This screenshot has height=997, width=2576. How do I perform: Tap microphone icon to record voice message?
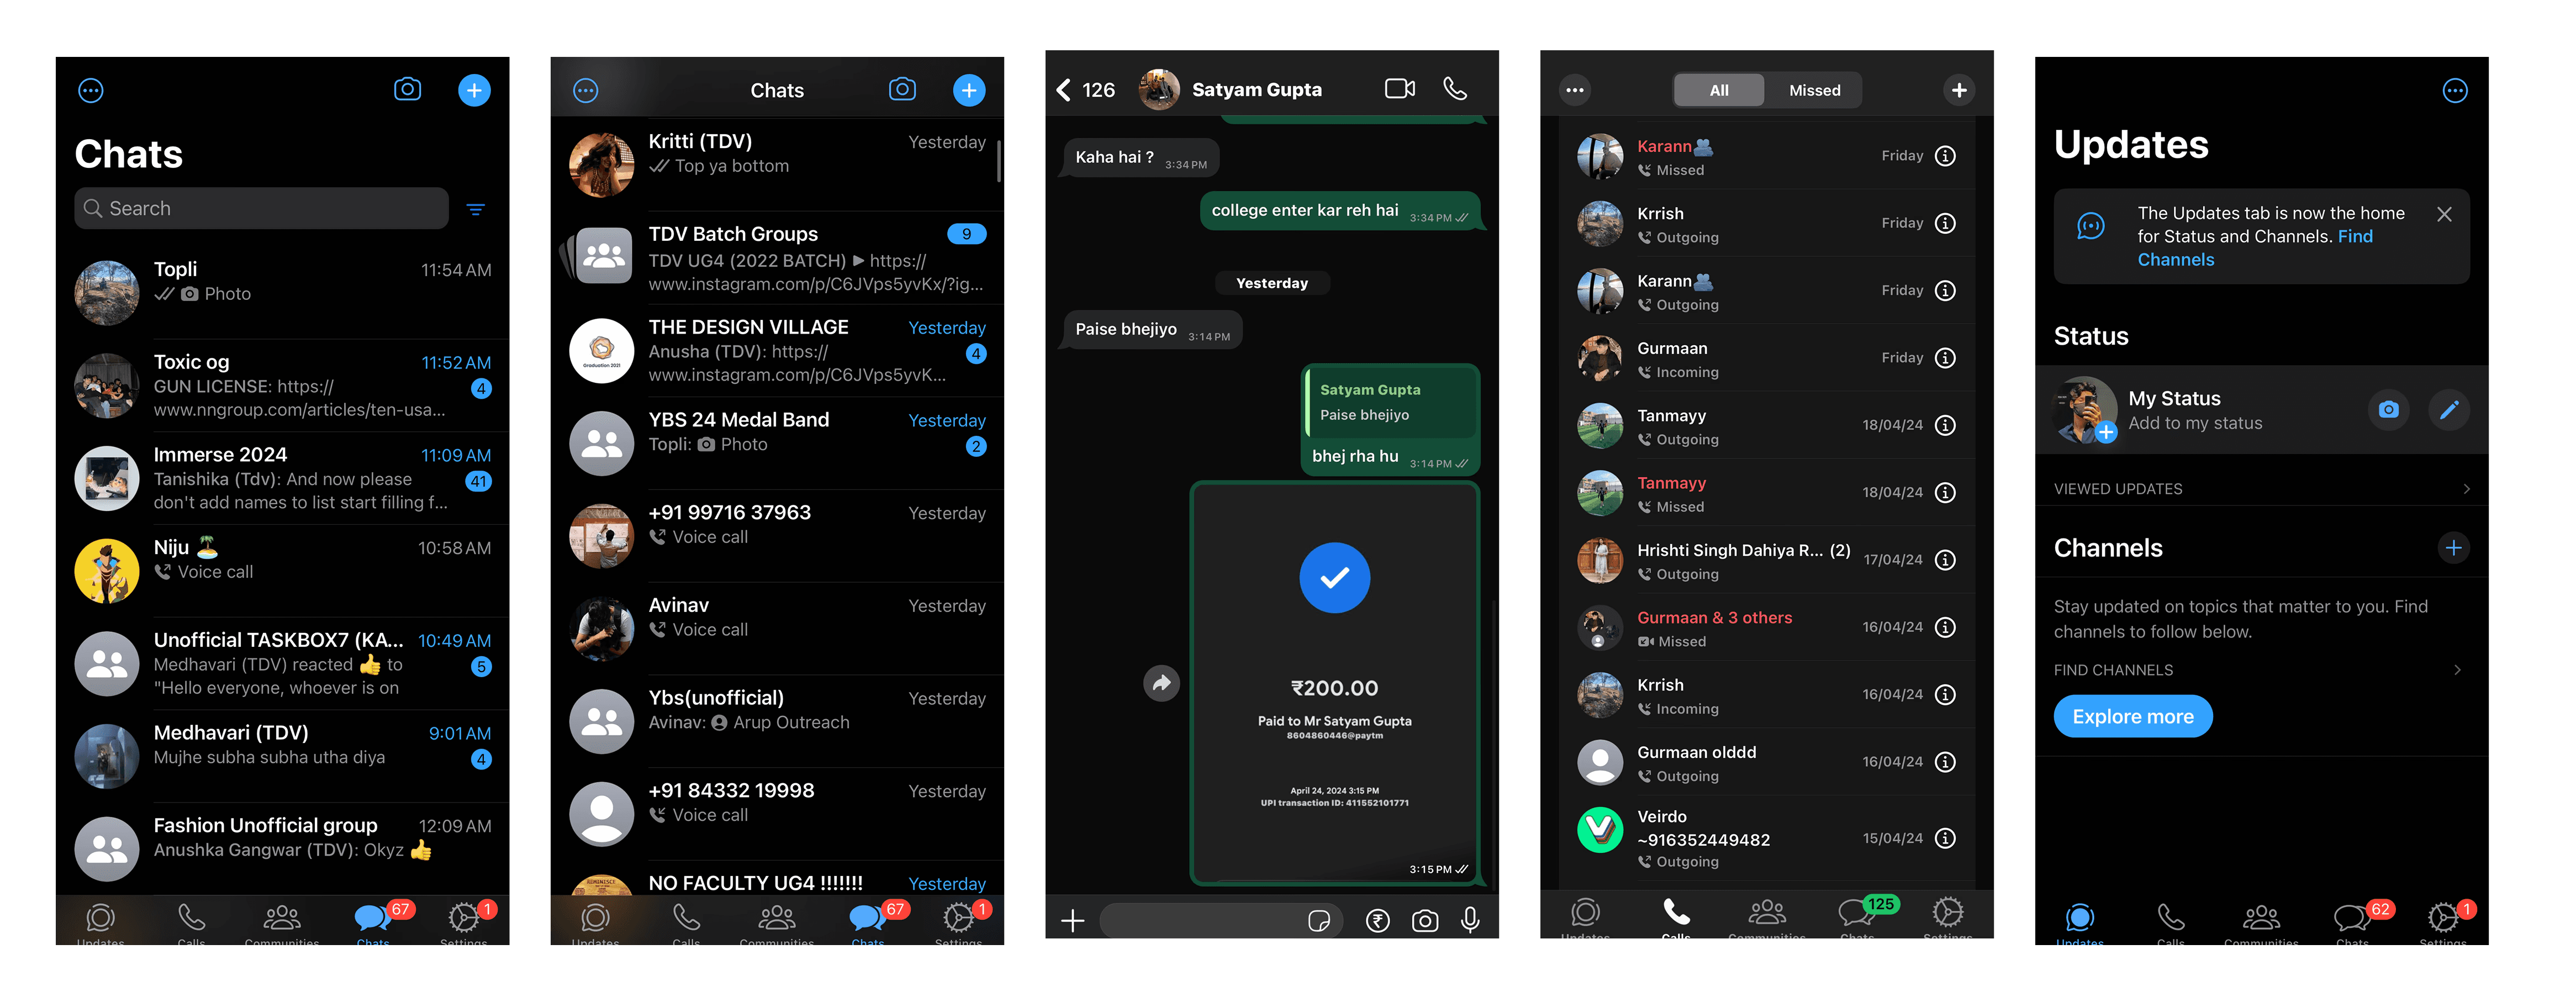click(x=1470, y=920)
